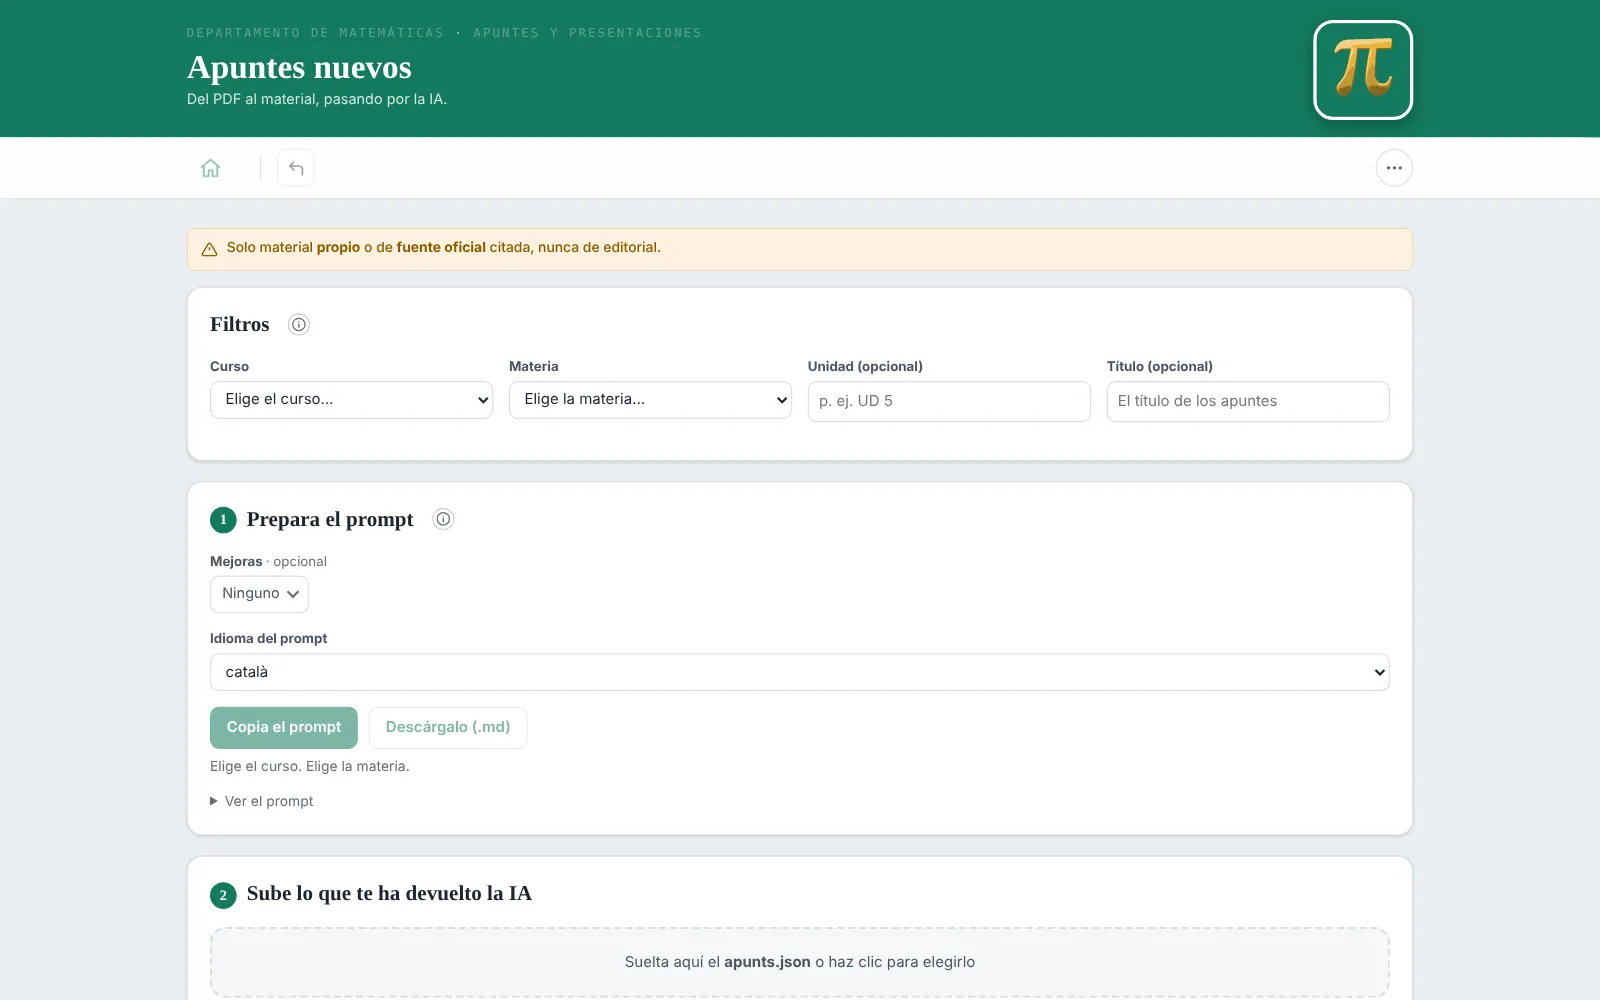Expand Ver el prompt disclosure
Image resolution: width=1600 pixels, height=1000 pixels.
[x=262, y=801]
